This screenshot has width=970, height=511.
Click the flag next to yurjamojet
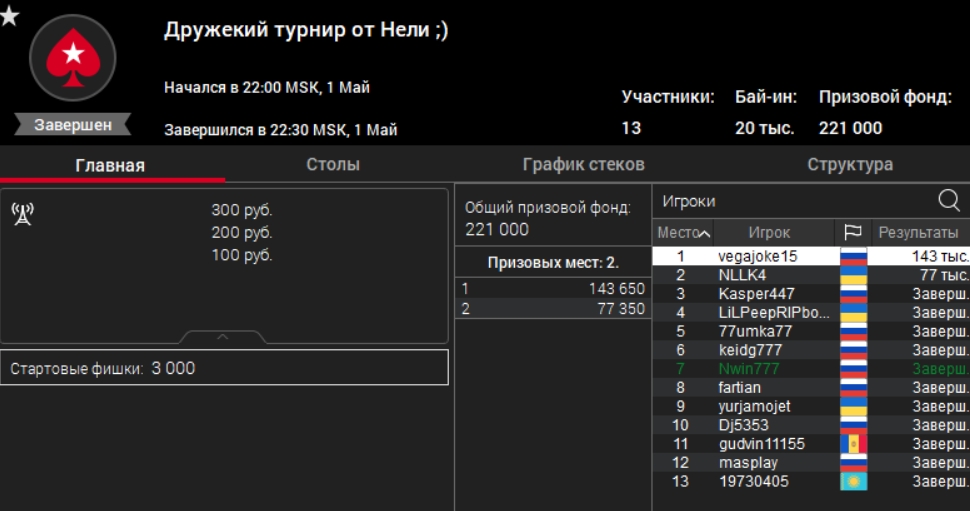pos(854,406)
